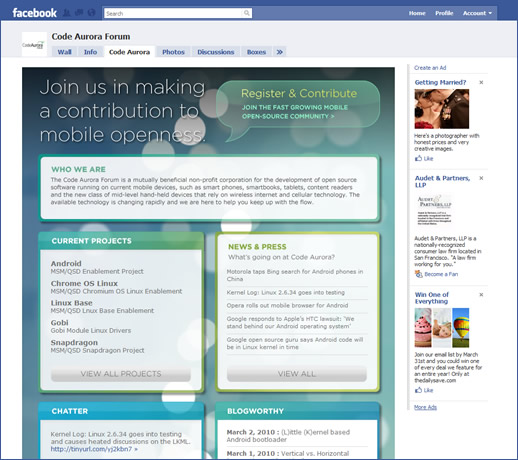Click the Facebook logo
Viewport: 518px width, 460px height.
pyautogui.click(x=34, y=13)
